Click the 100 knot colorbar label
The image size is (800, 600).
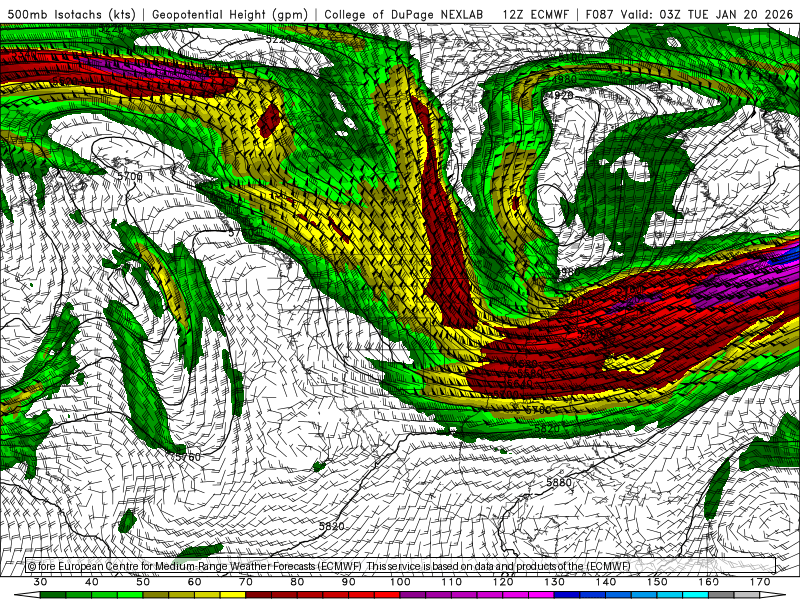(x=400, y=582)
